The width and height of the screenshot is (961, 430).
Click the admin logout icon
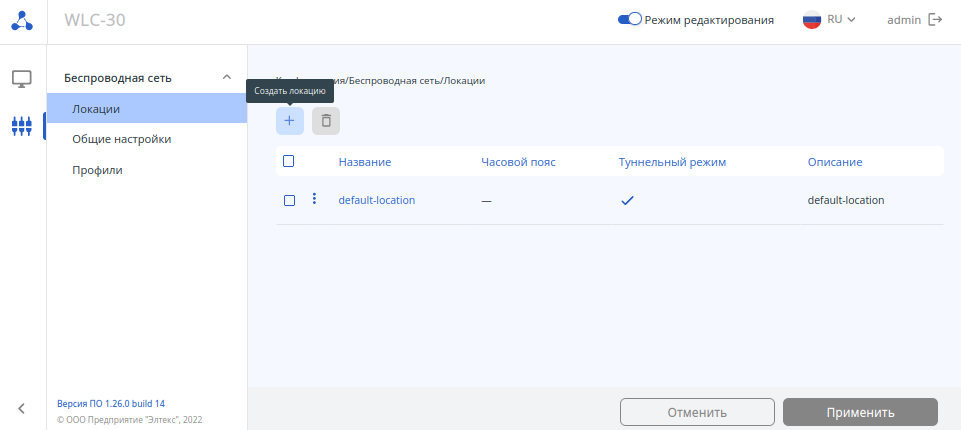pos(935,19)
